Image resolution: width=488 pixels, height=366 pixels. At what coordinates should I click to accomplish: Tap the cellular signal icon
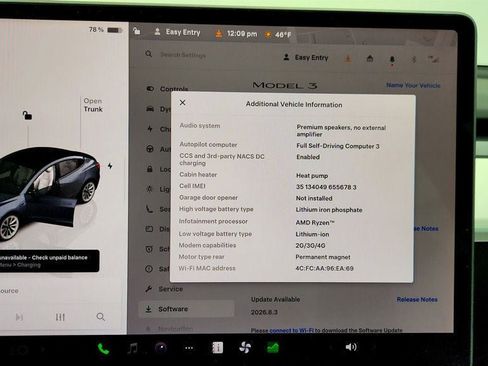point(433,60)
